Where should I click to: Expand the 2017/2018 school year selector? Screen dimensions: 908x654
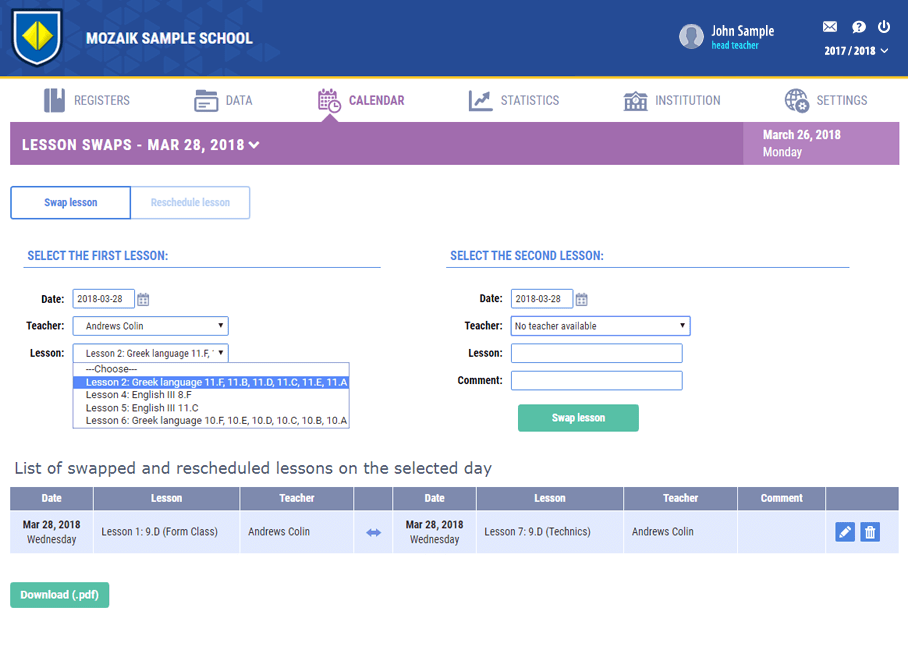[856, 51]
